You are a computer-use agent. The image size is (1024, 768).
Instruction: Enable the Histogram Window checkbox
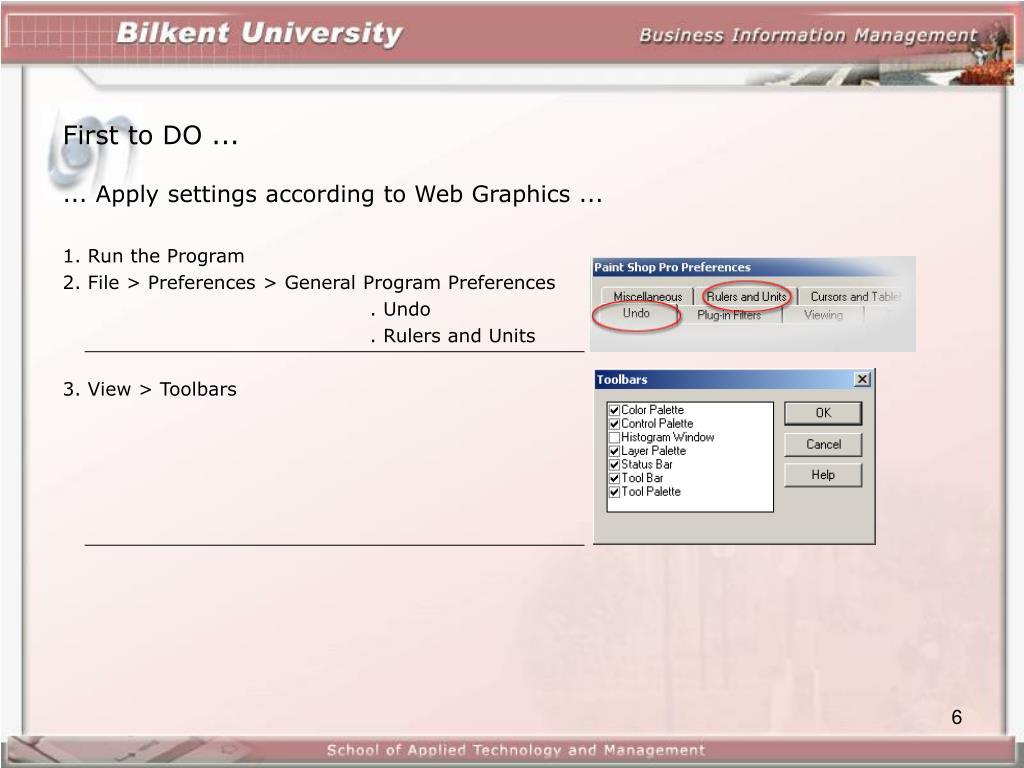click(614, 438)
